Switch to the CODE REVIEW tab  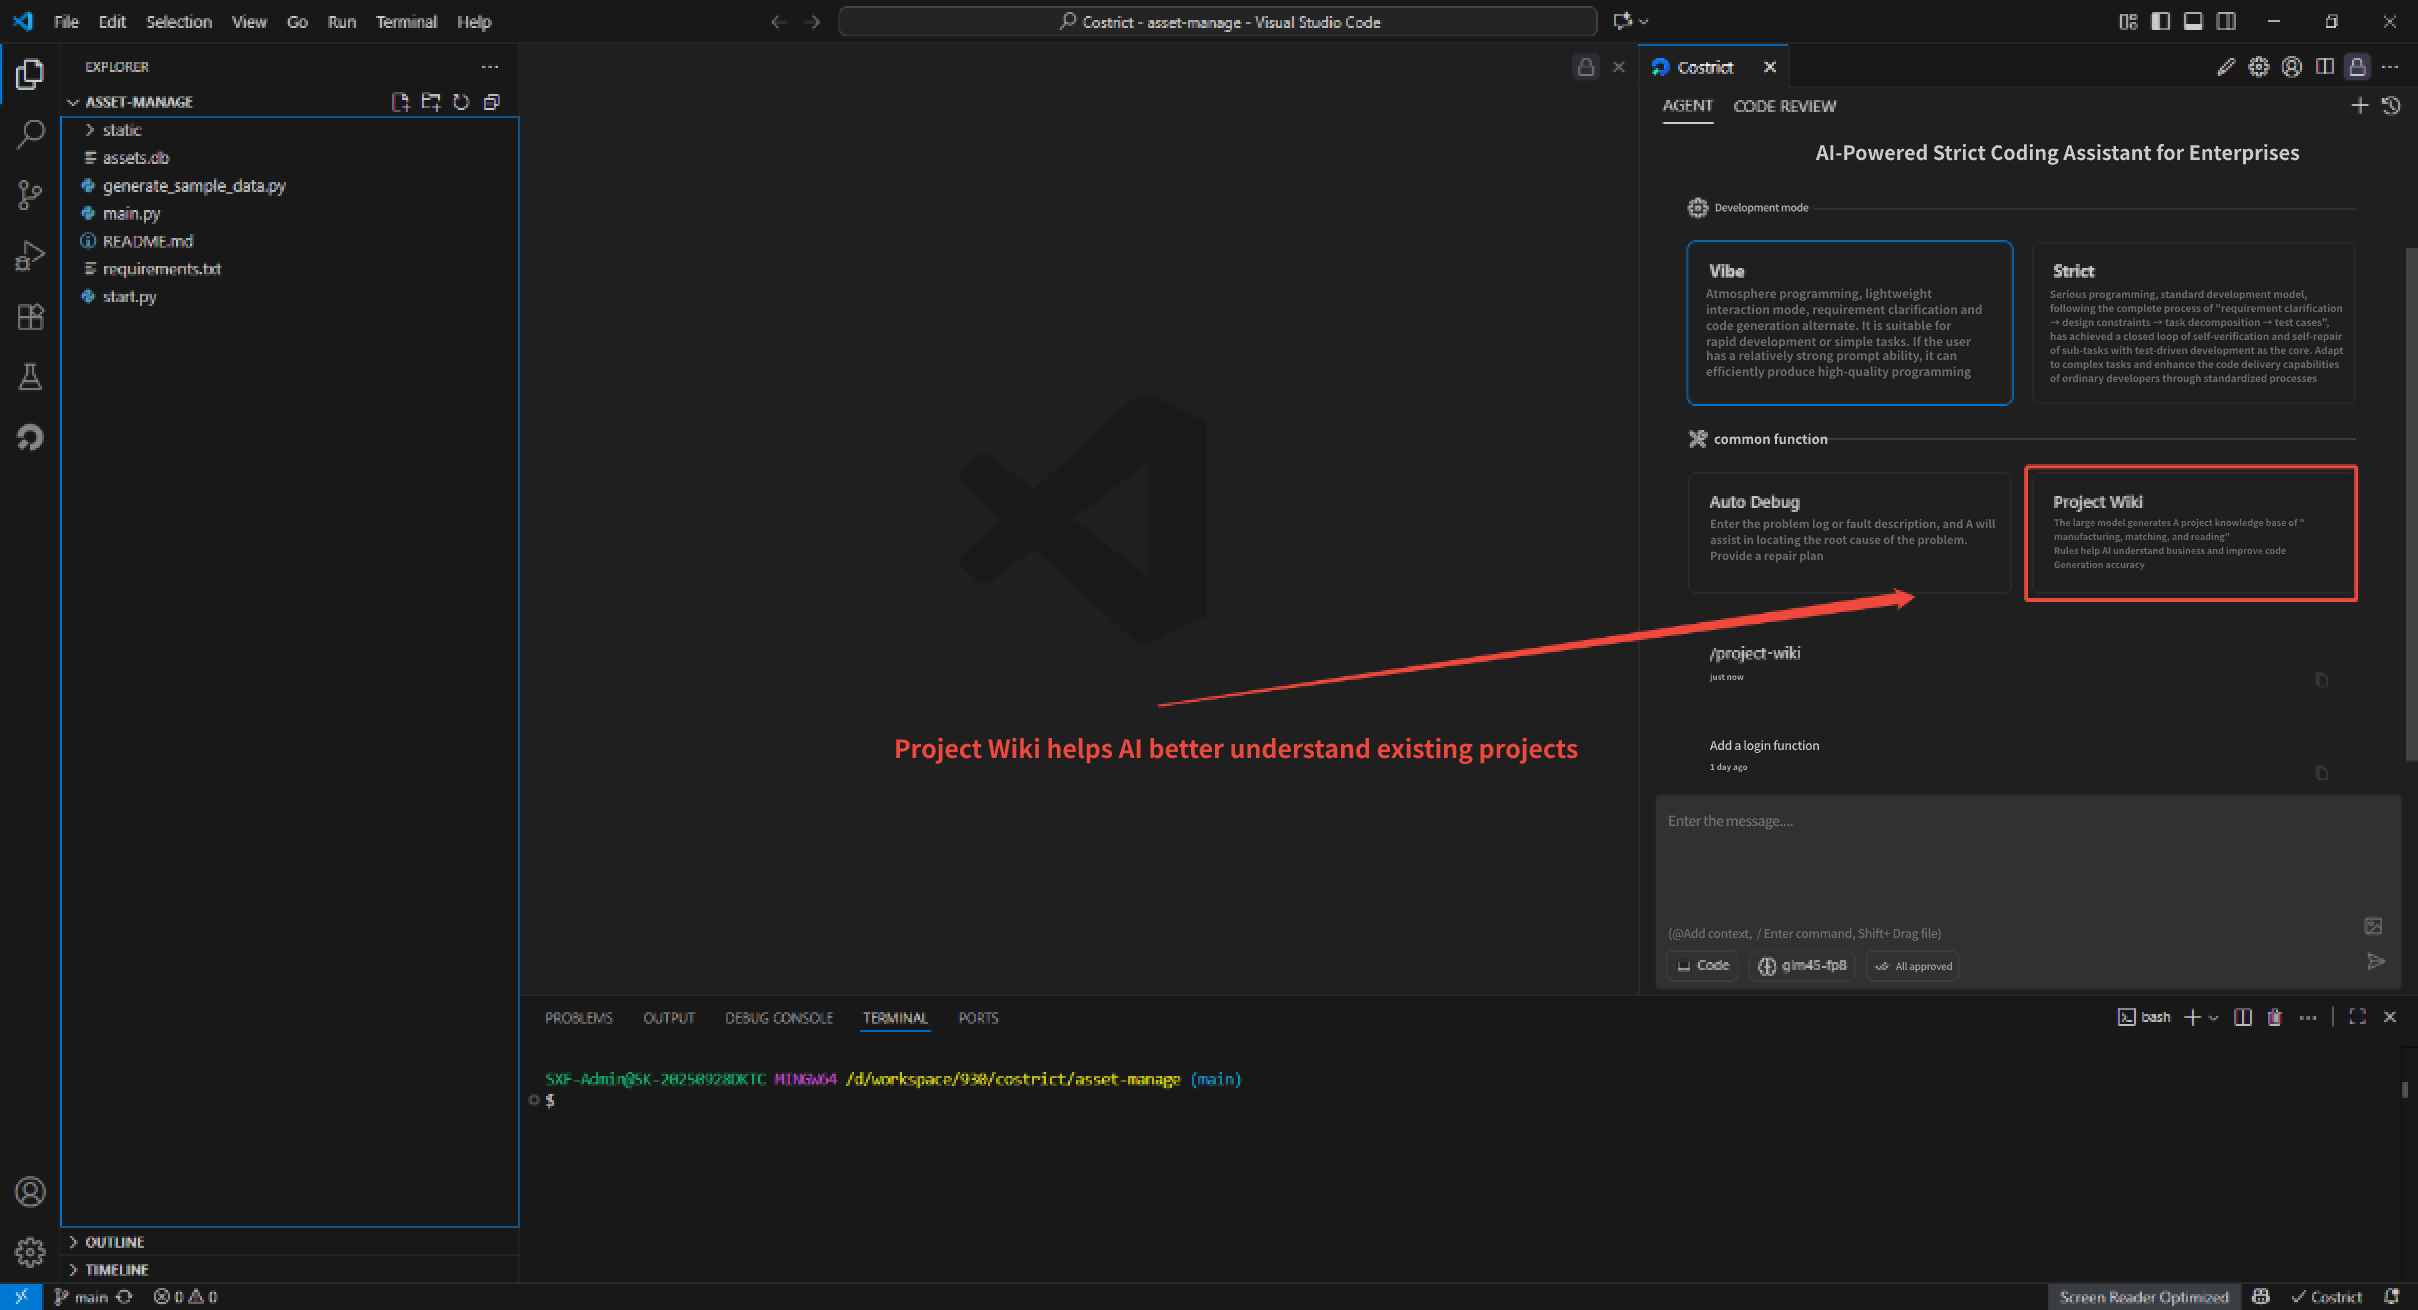[1783, 106]
